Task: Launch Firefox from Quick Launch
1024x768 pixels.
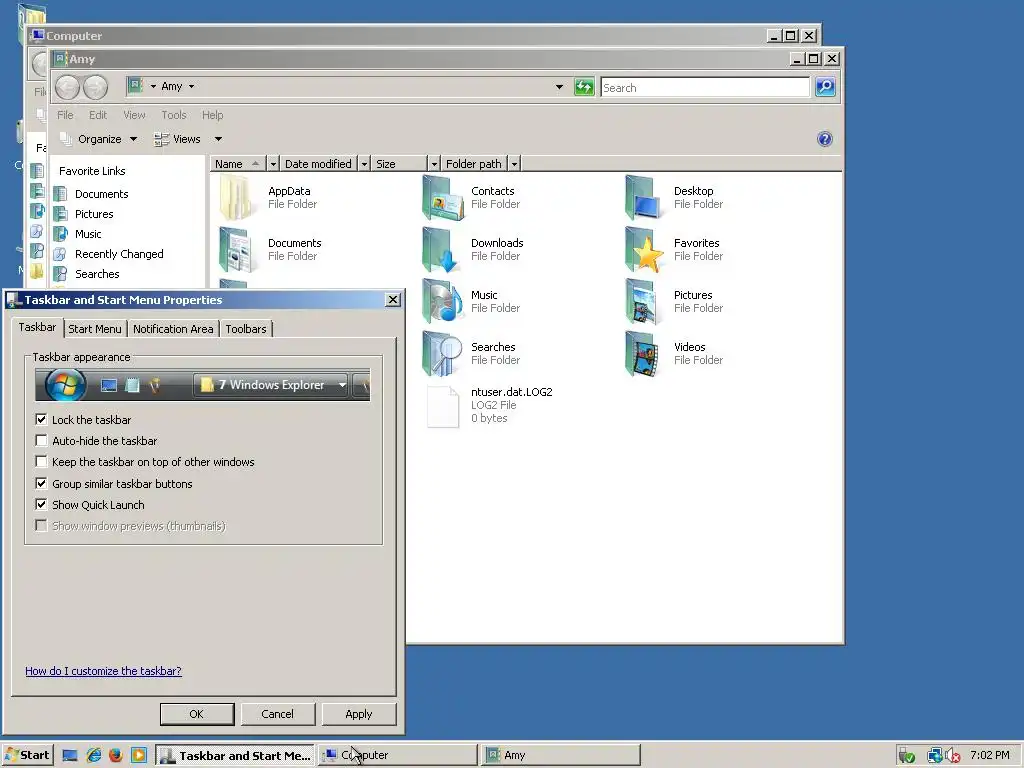Action: coord(116,756)
